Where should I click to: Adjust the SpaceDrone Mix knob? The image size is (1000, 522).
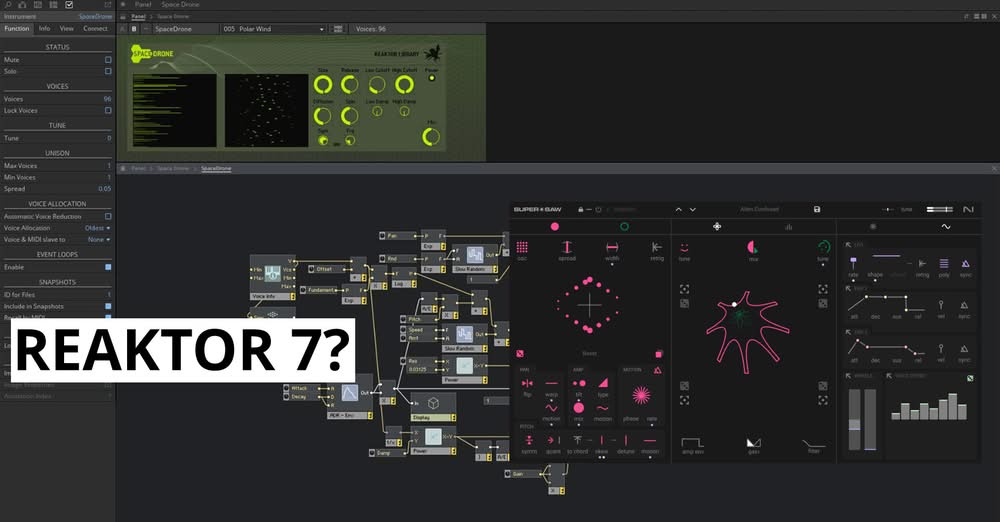432,136
